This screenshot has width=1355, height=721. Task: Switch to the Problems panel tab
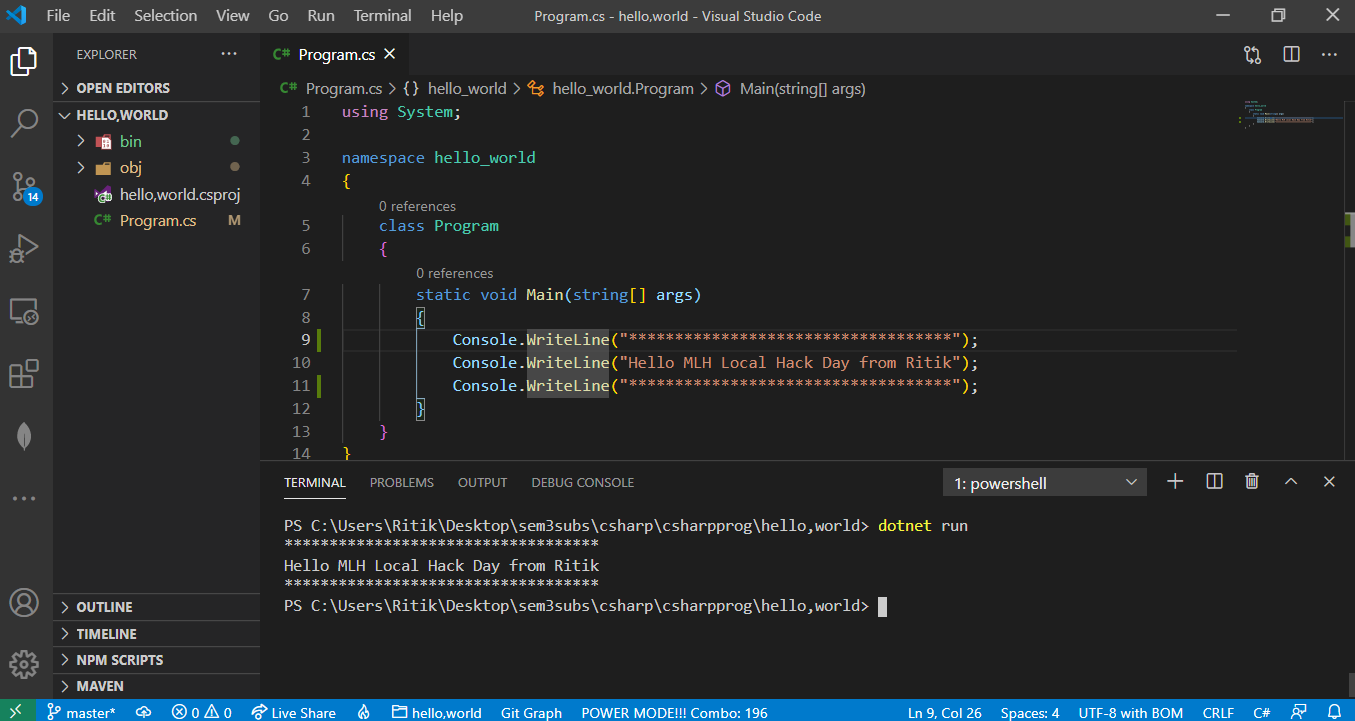tap(402, 482)
